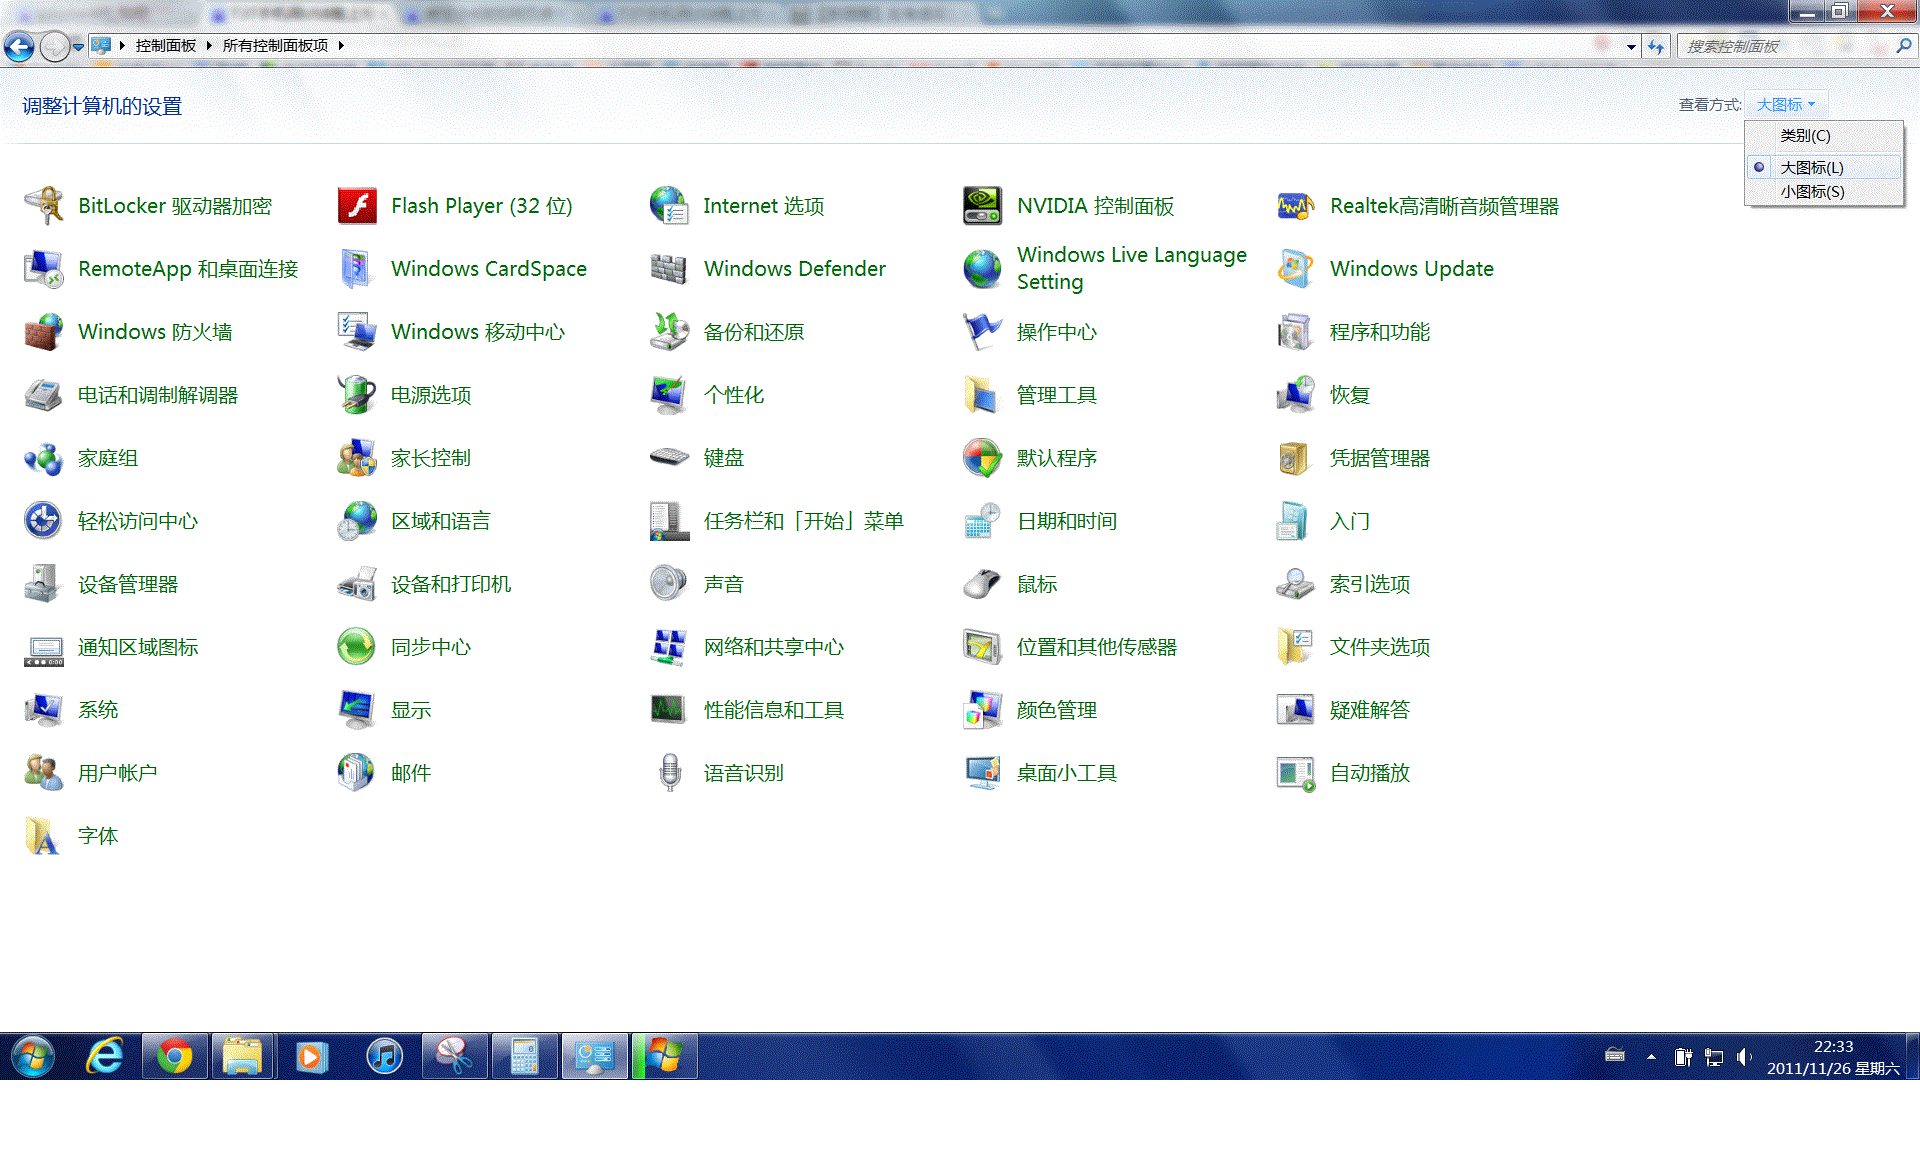1920x1152 pixels.
Task: Open the fonts folder icon
Action: (x=43, y=836)
